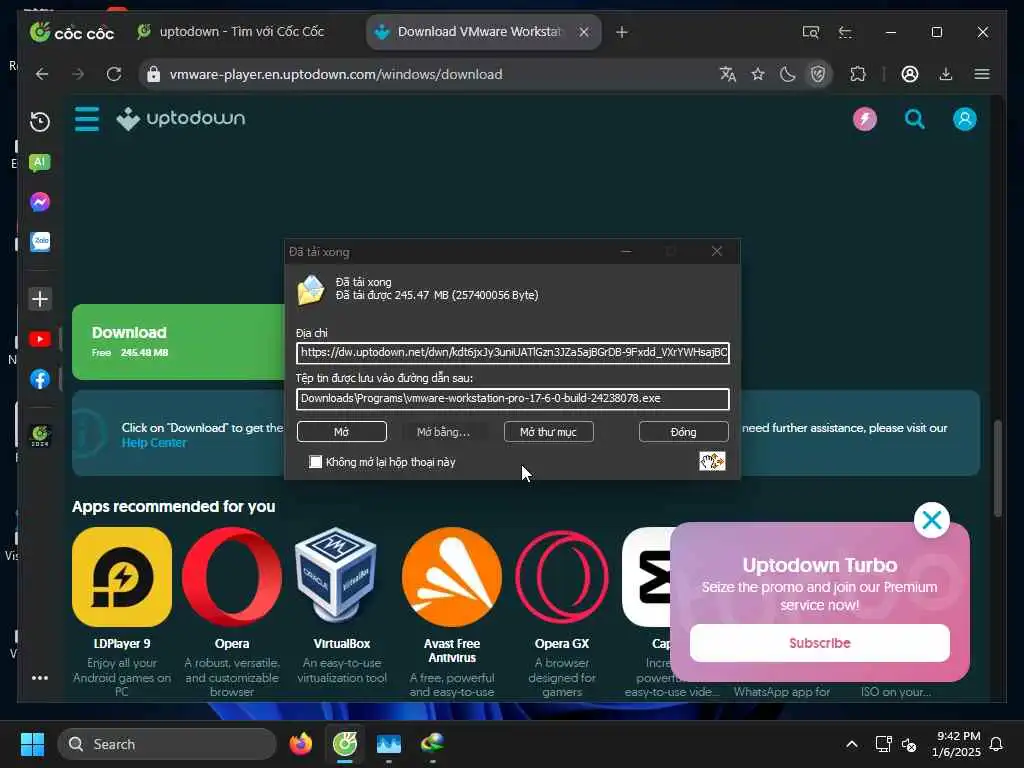
Task: Add a new sidebar shortcut
Action: (x=40, y=299)
